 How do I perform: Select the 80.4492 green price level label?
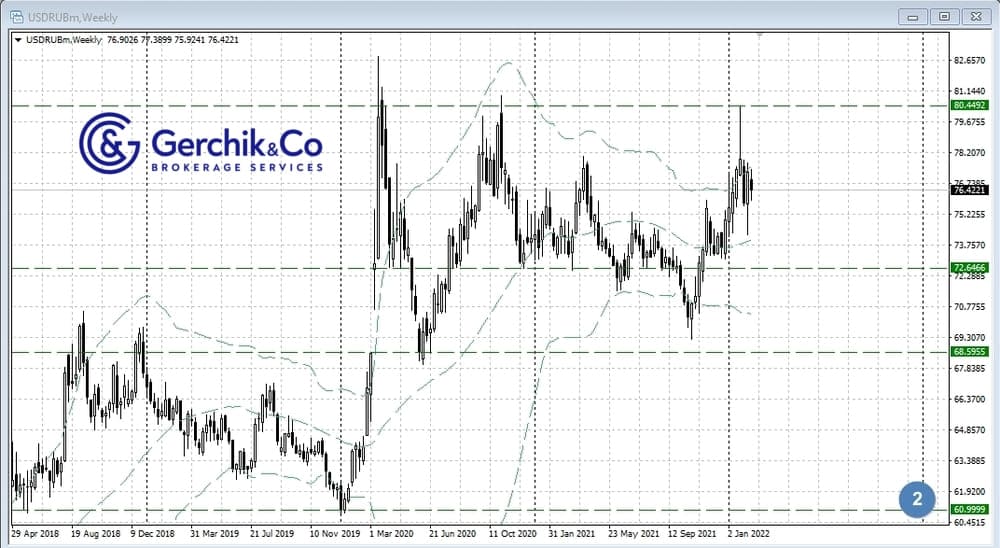[x=971, y=105]
